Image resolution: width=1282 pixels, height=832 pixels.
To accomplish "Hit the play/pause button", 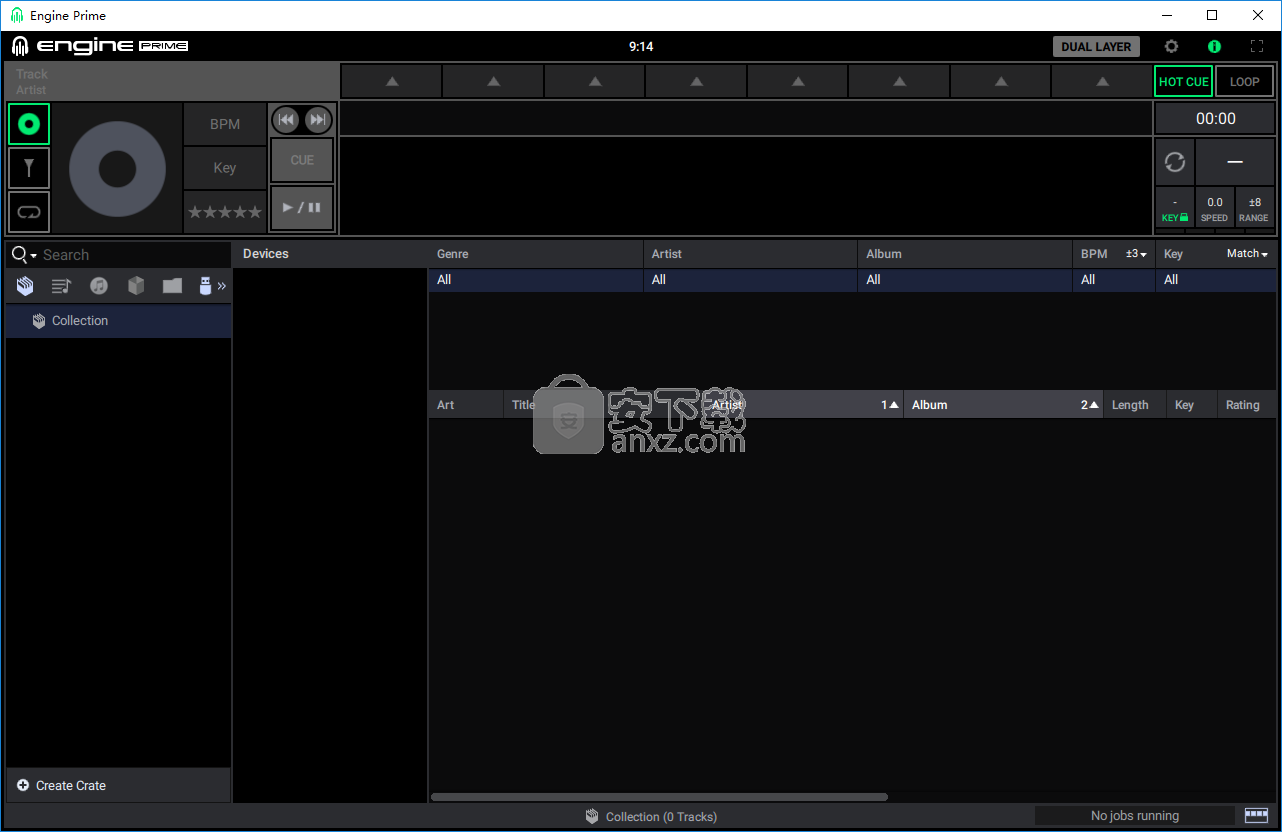I will click(302, 208).
